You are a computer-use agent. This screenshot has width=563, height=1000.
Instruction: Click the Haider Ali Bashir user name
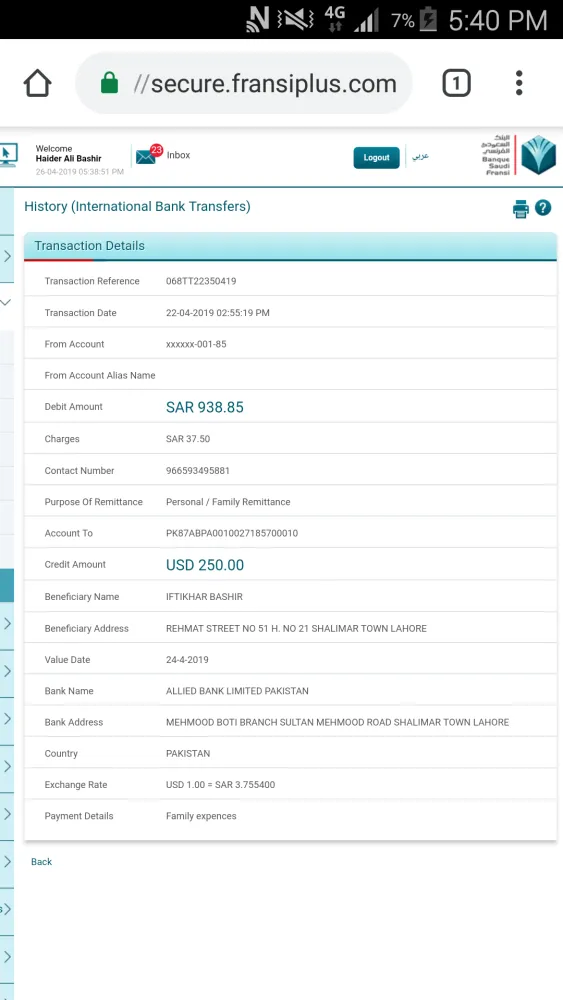[x=68, y=159]
